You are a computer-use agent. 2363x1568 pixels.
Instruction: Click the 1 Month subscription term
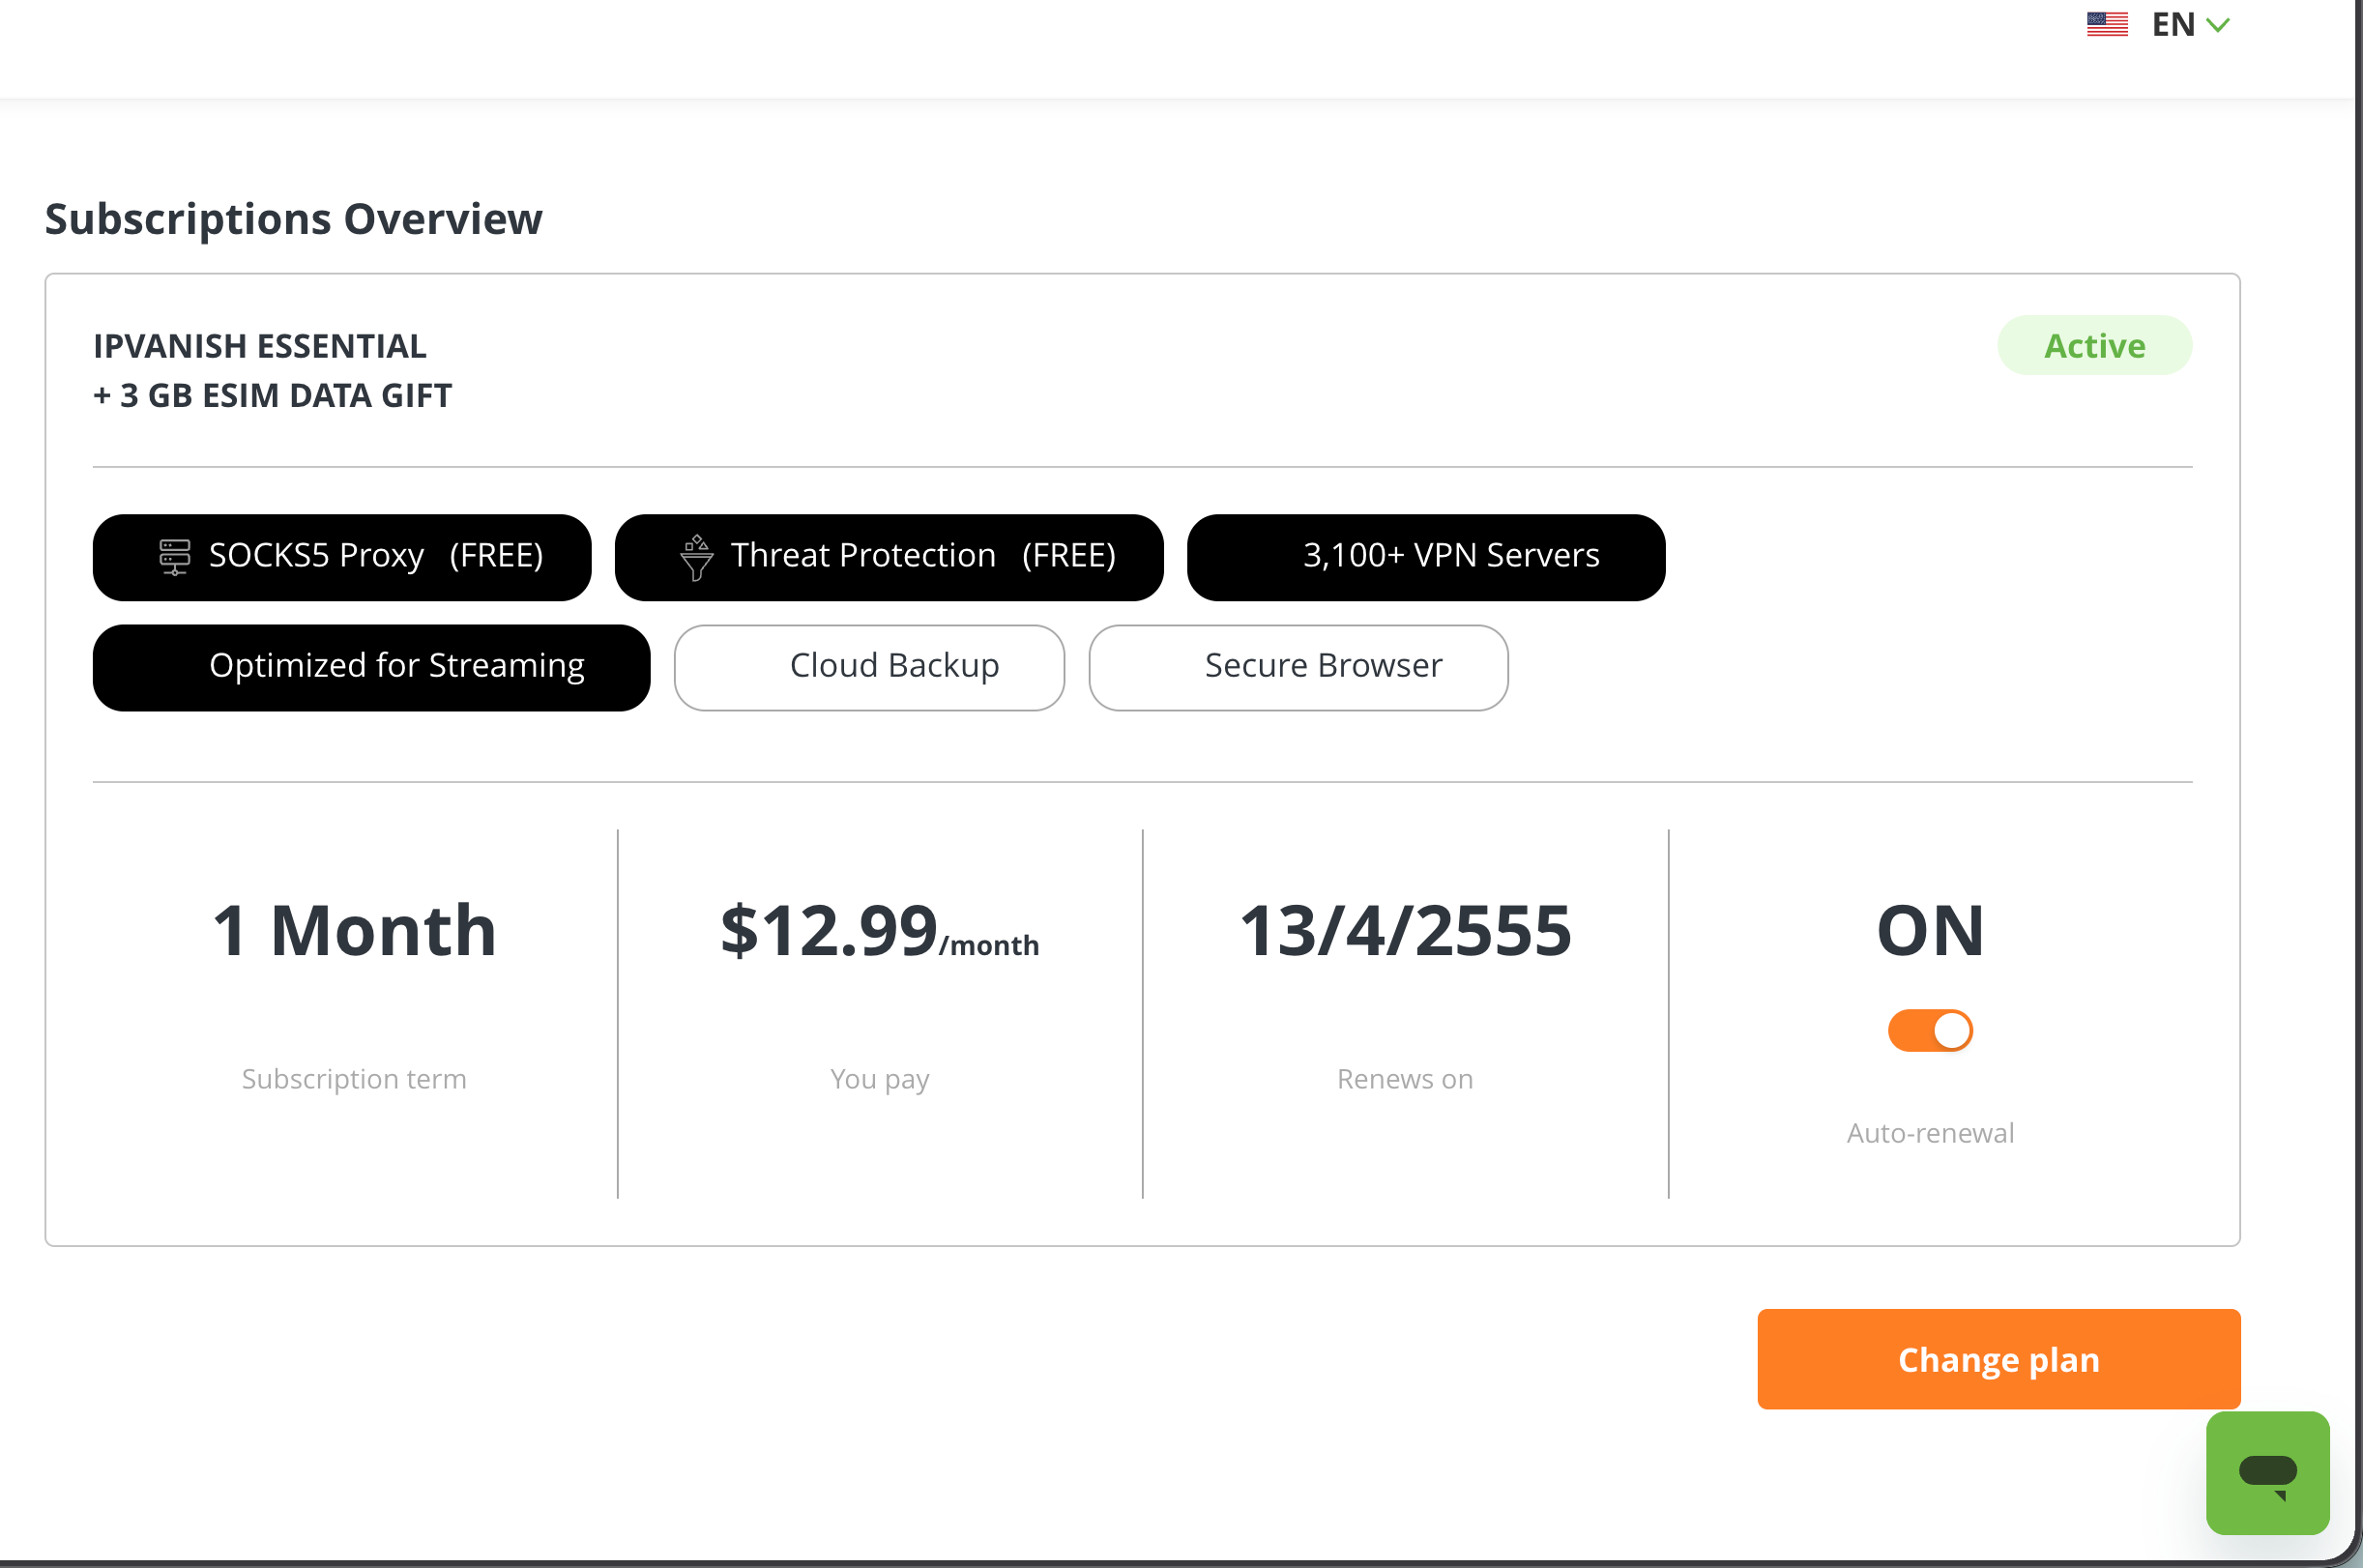pos(354,930)
